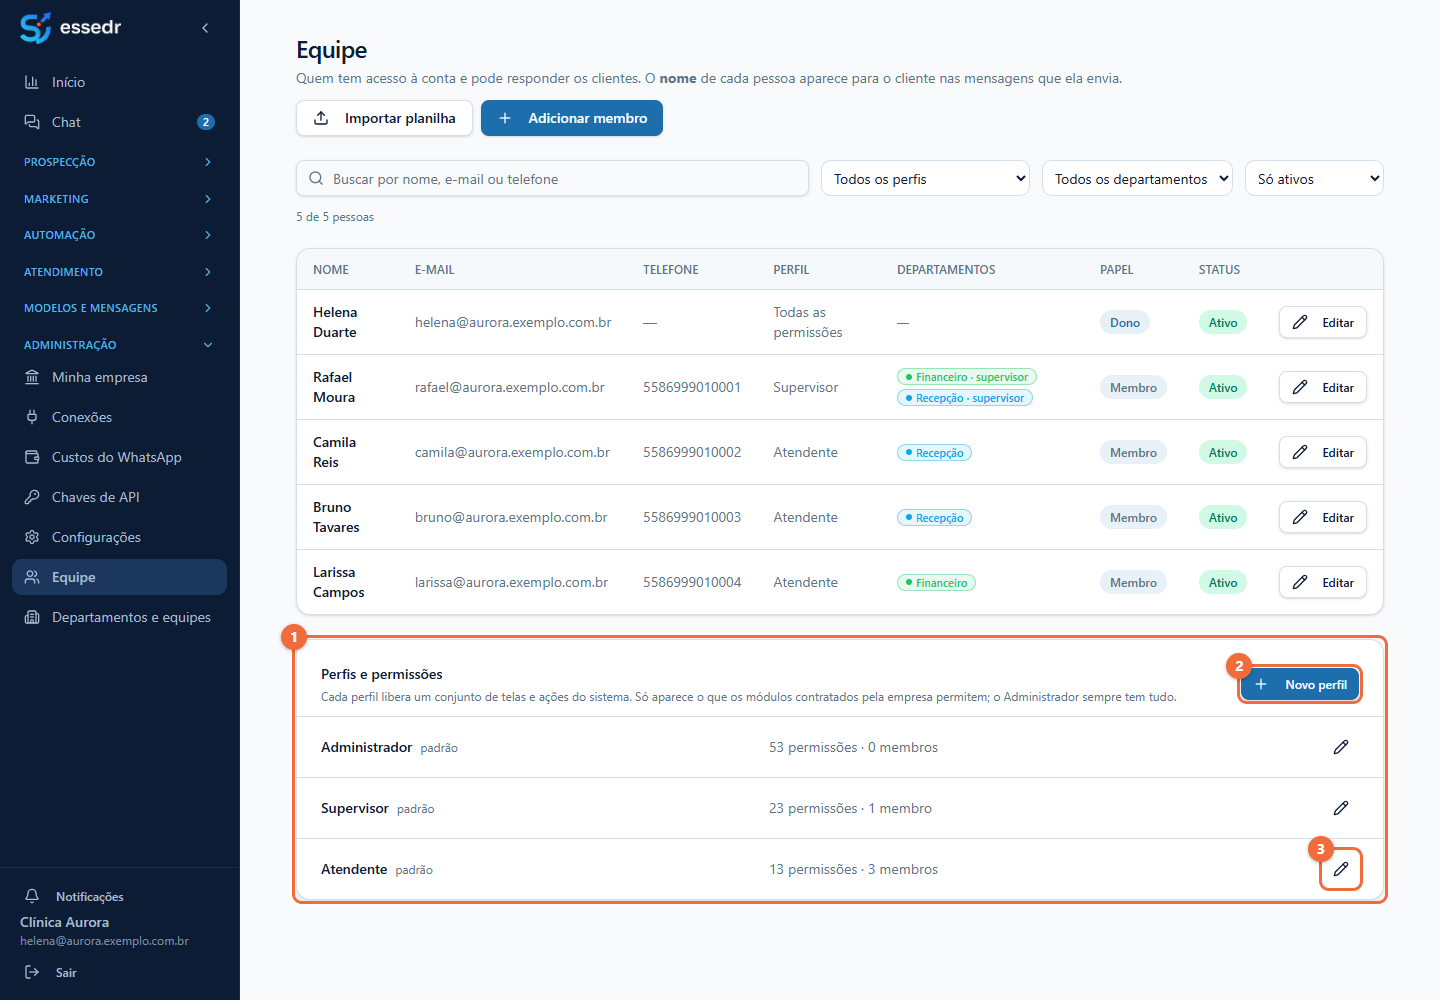This screenshot has width=1440, height=1000.
Task: Click phone number 5586999010001
Action: point(692,387)
